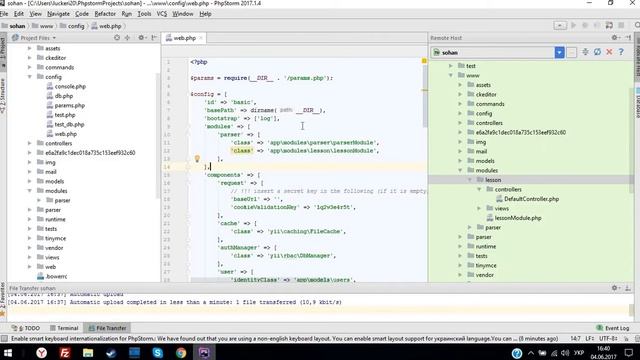The image size is (640, 360).
Task: Click the scroll-from-source target icon
Action: 117,38
